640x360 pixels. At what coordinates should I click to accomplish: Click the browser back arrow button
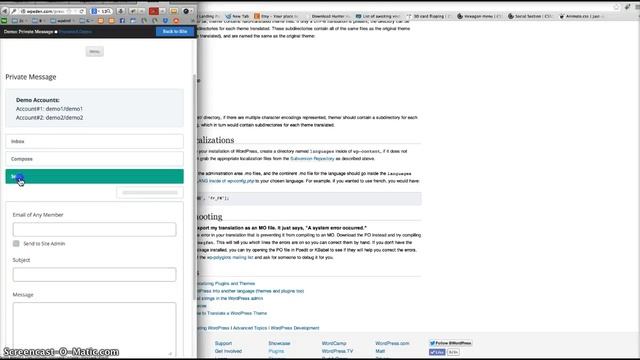5,11
